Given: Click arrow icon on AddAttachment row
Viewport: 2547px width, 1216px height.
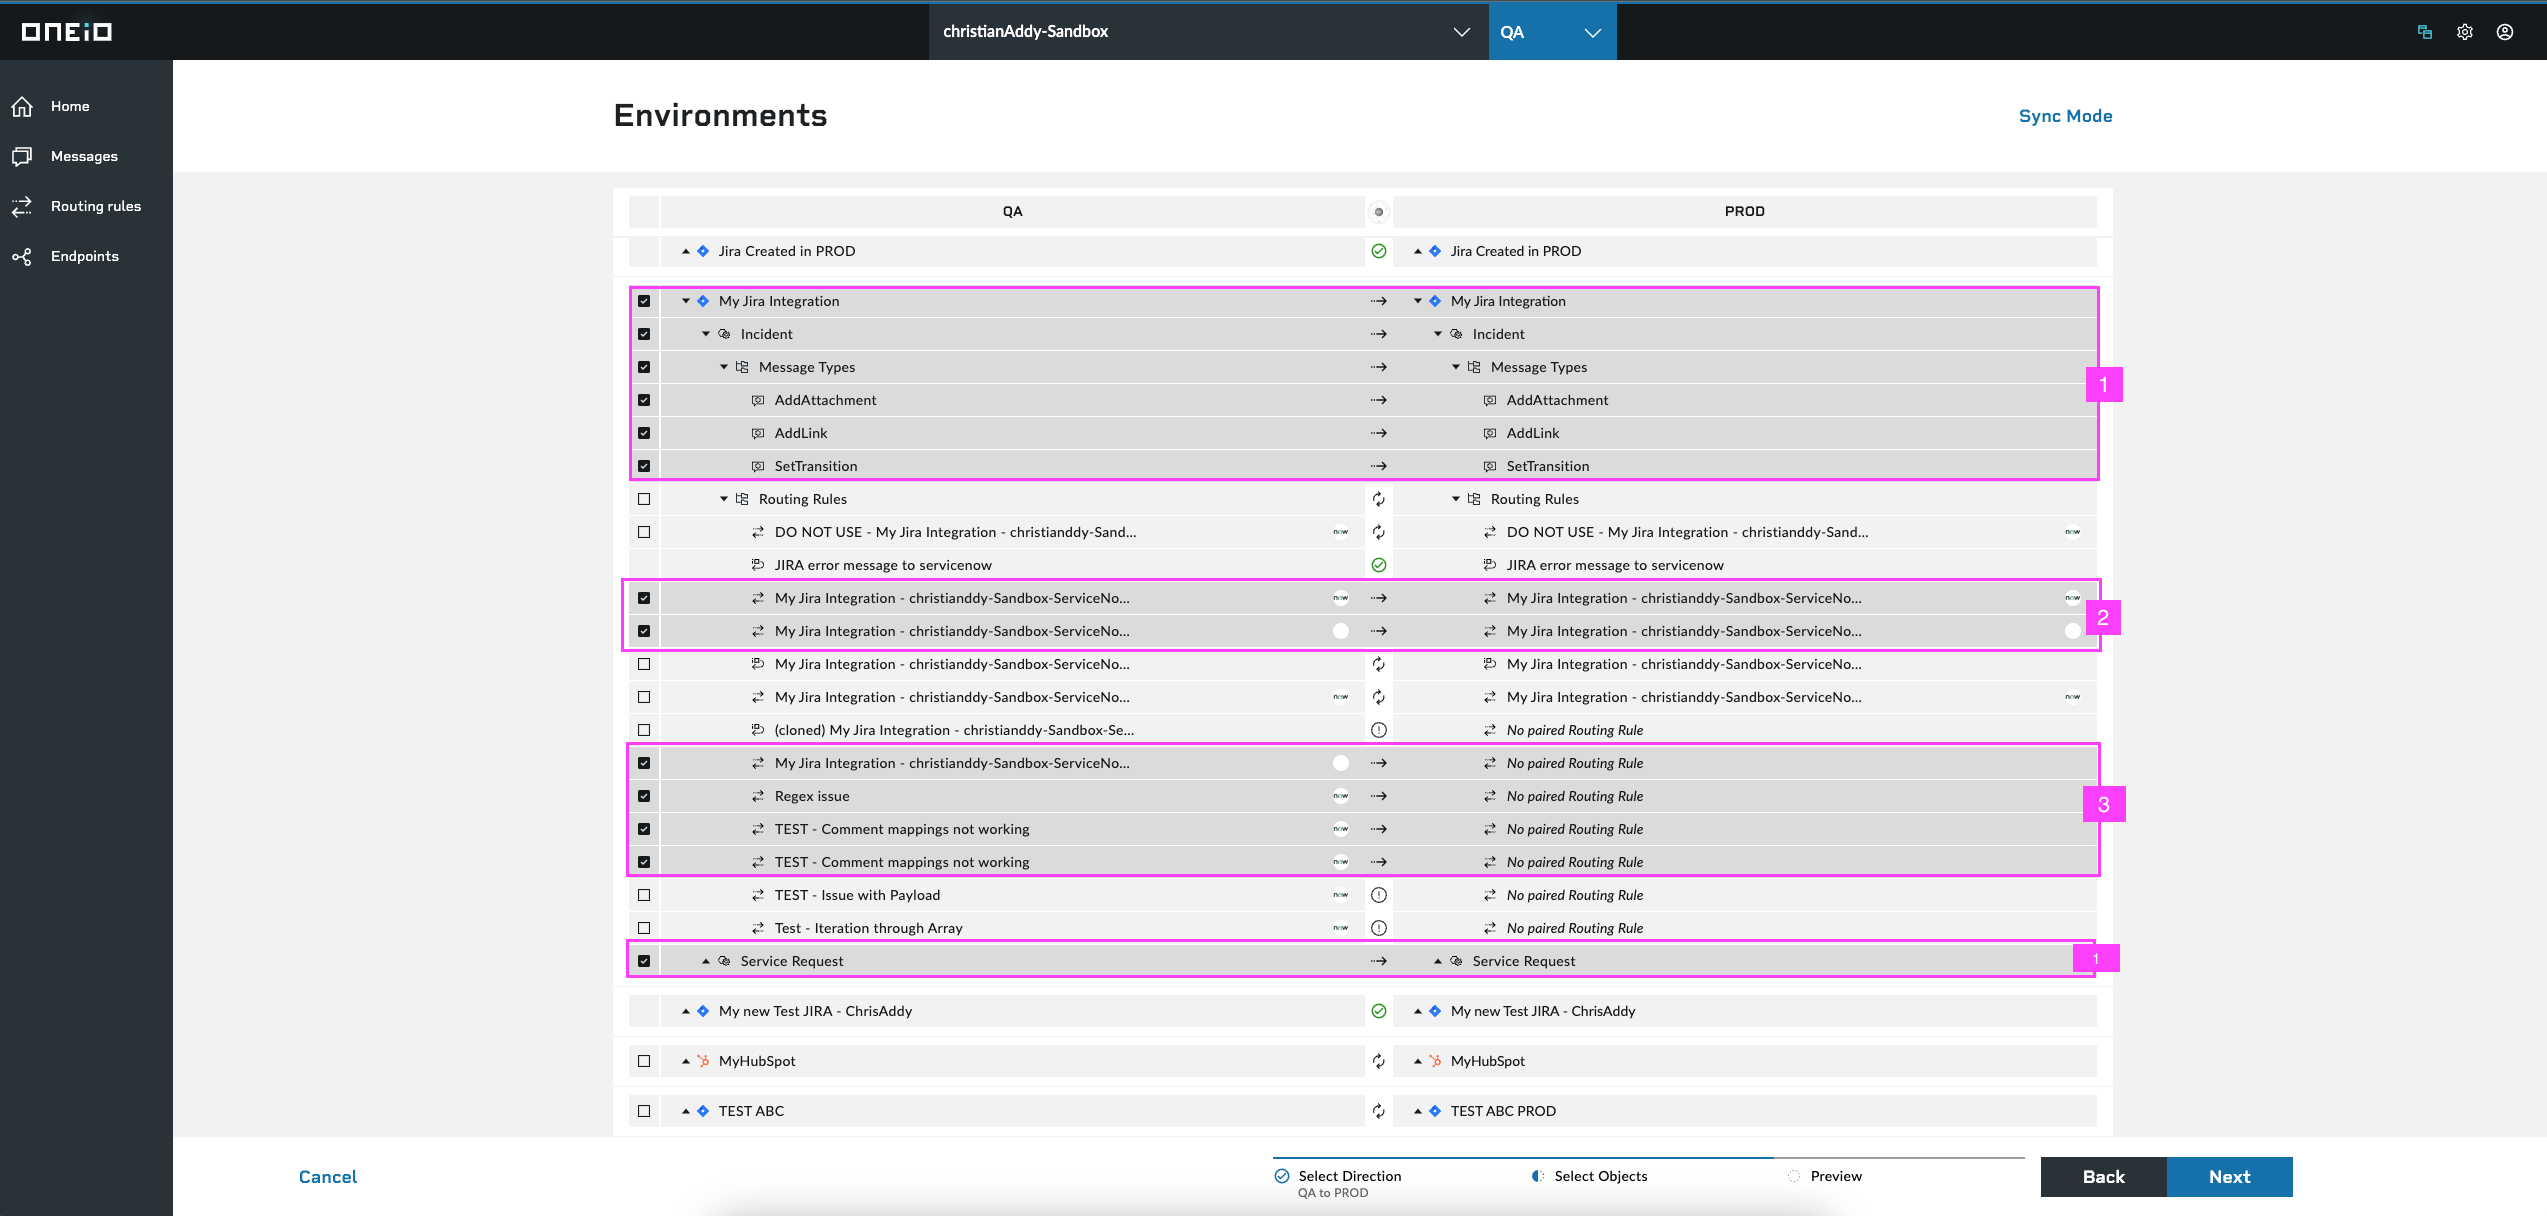Looking at the screenshot, I should [x=1379, y=400].
